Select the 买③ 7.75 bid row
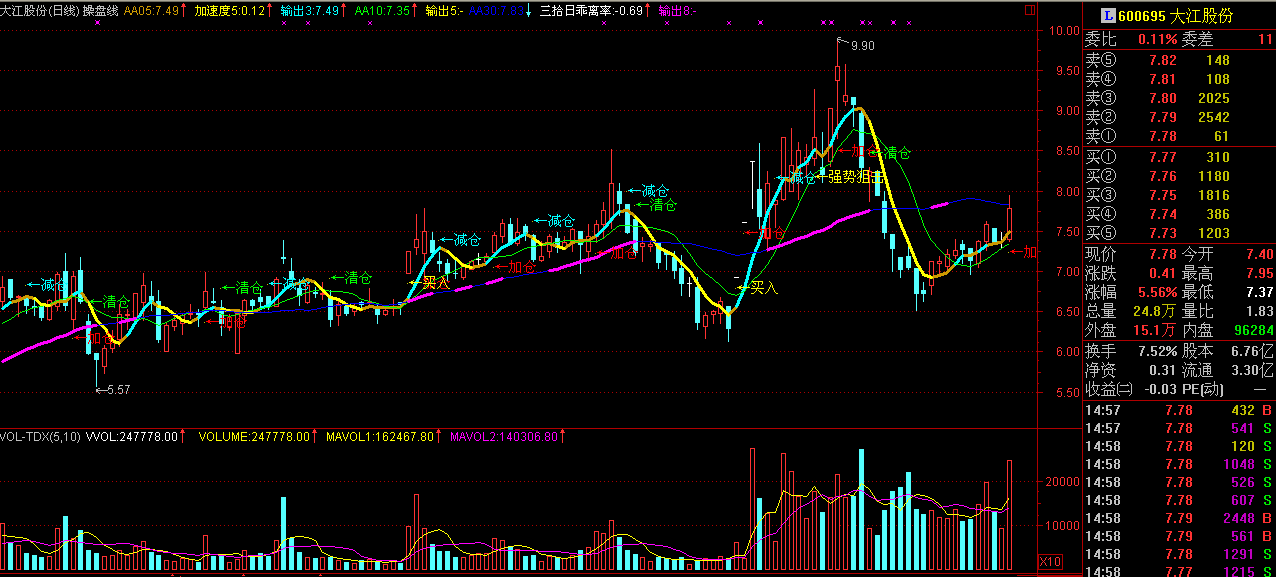The image size is (1276, 577). click(x=1179, y=195)
